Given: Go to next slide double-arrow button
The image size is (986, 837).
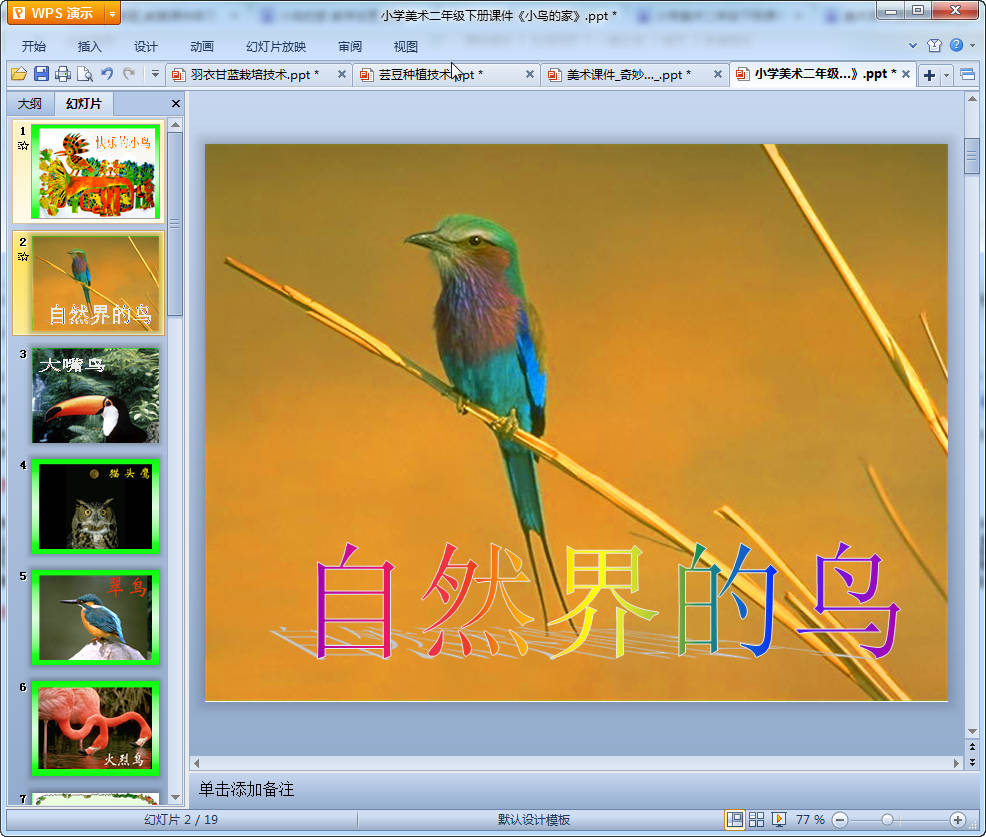Looking at the screenshot, I should pyautogui.click(x=972, y=762).
